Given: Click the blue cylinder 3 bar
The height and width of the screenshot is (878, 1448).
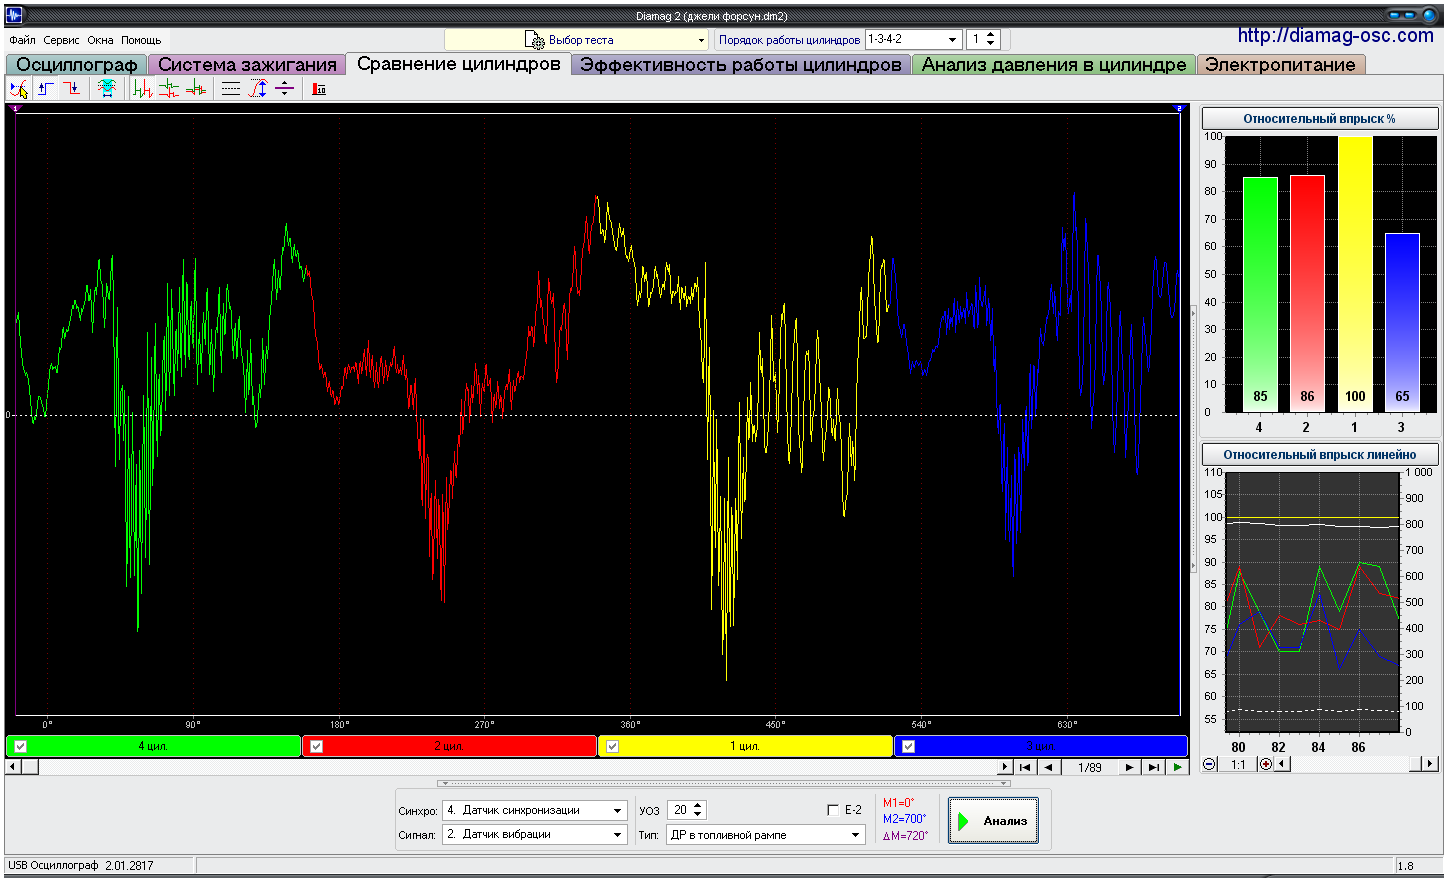Looking at the screenshot, I should pos(1402,322).
